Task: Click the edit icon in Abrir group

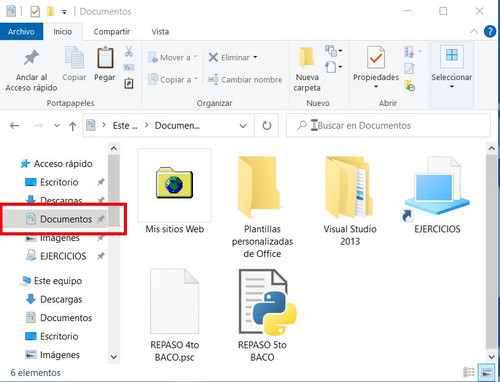Action: click(x=409, y=68)
